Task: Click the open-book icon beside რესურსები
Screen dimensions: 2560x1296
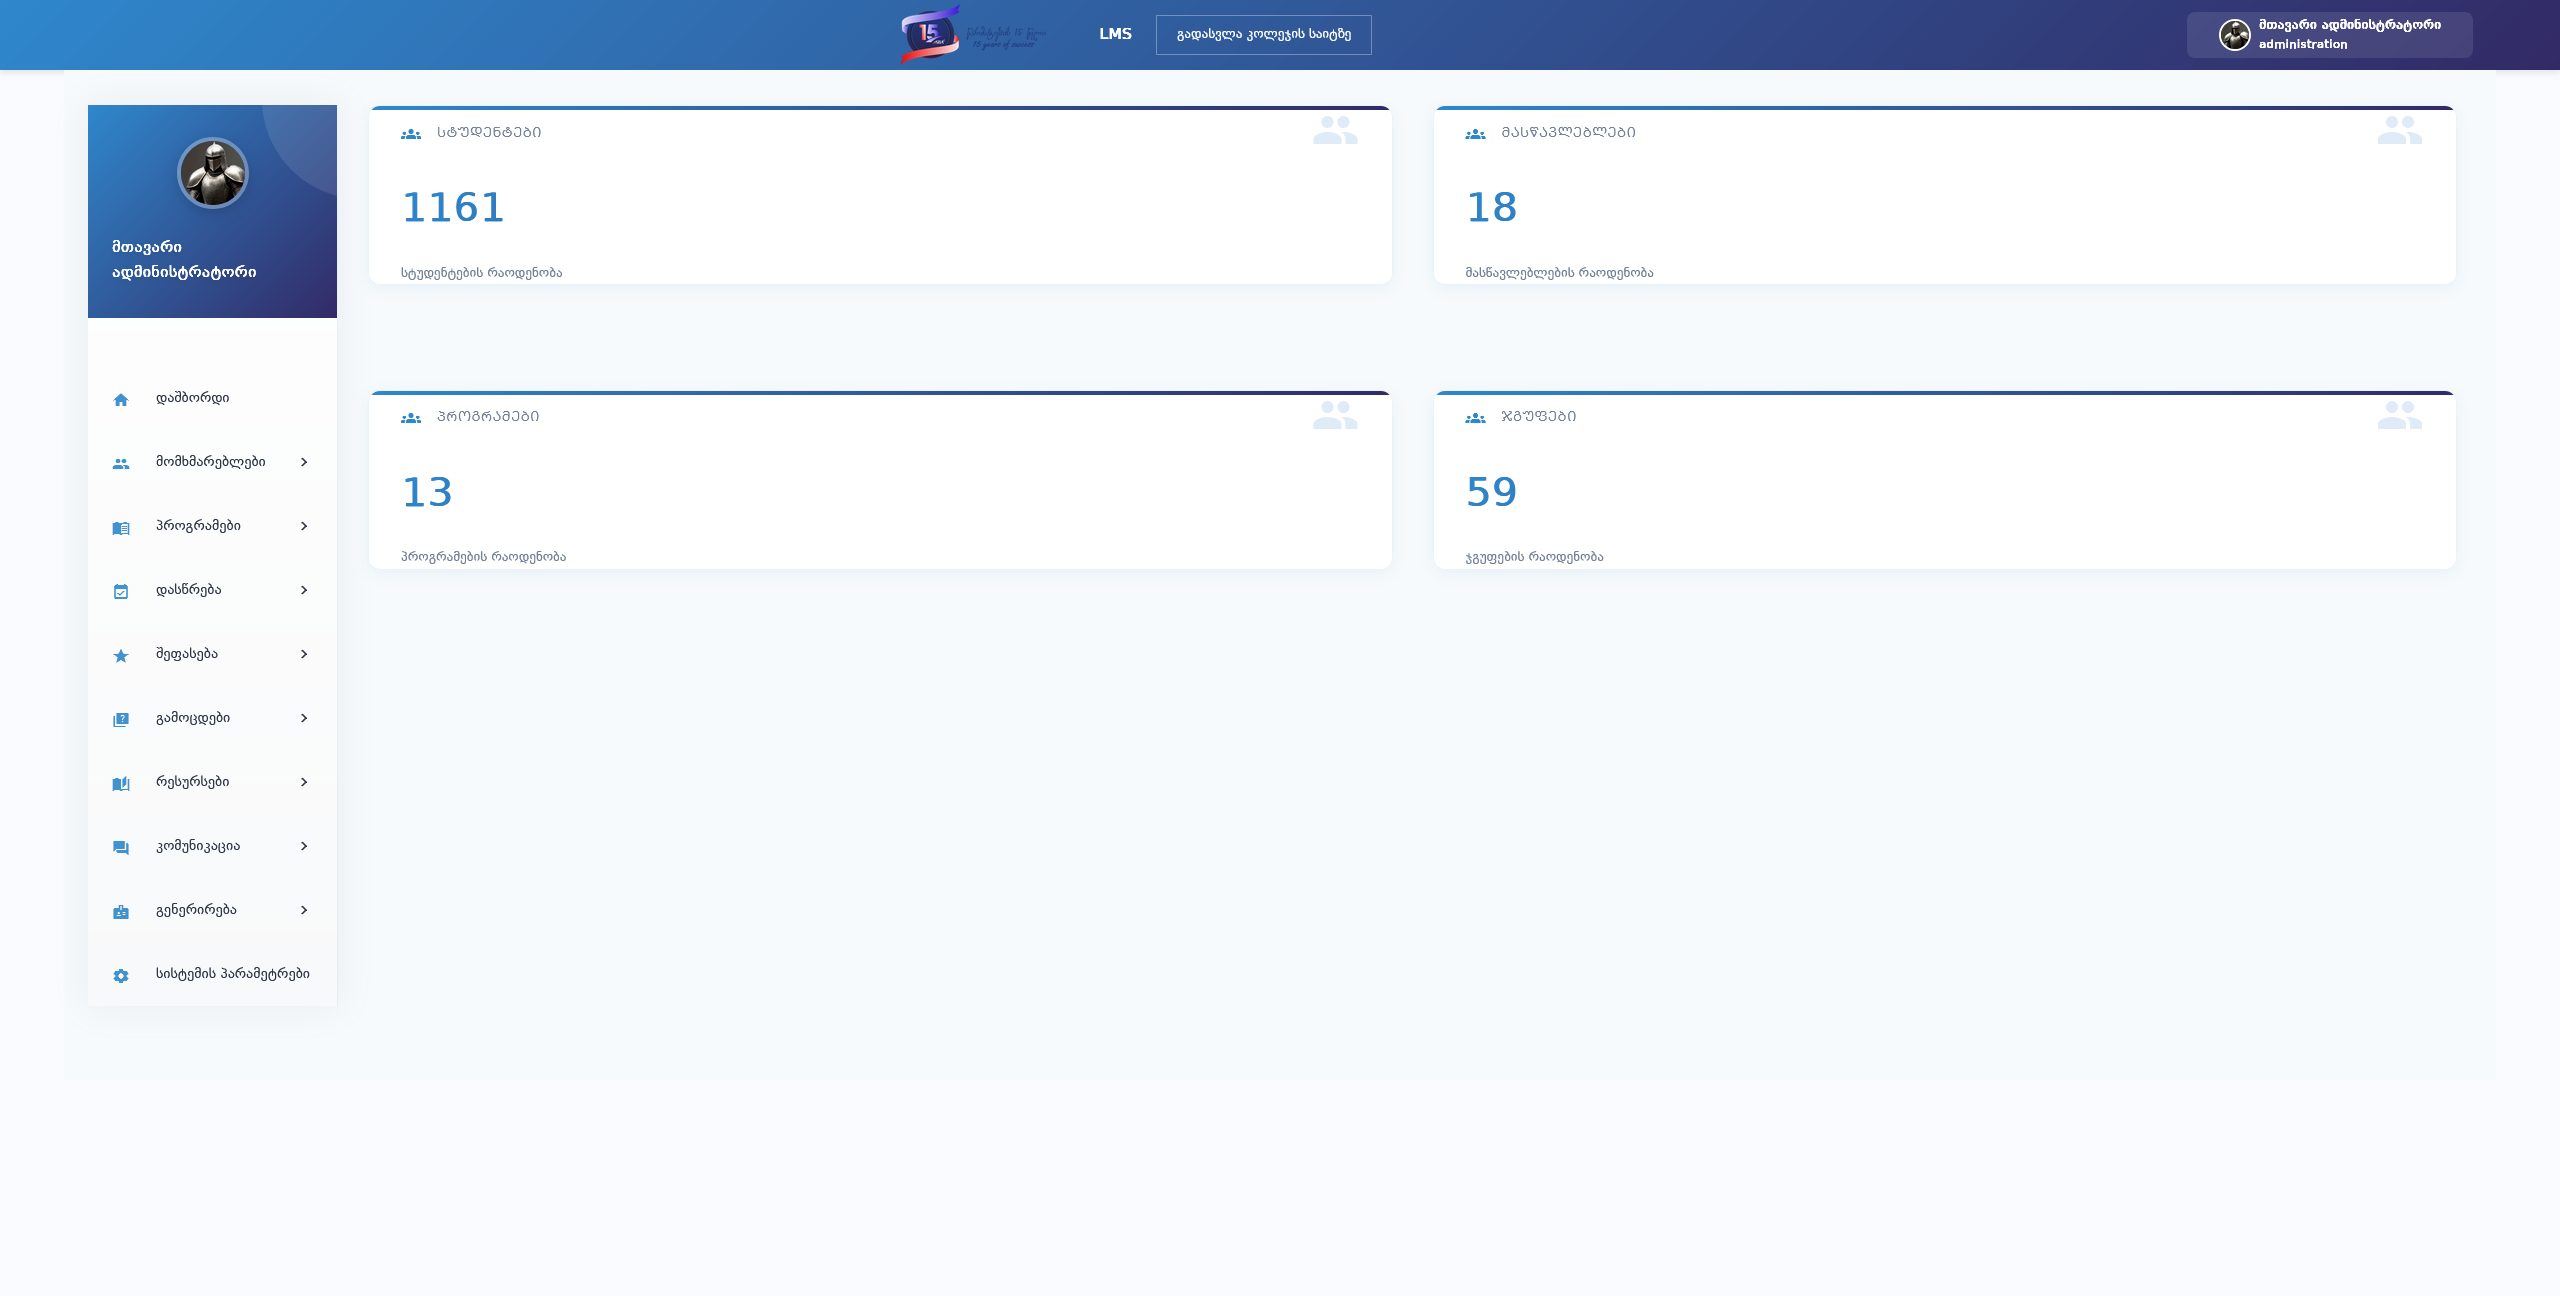Action: 121,783
